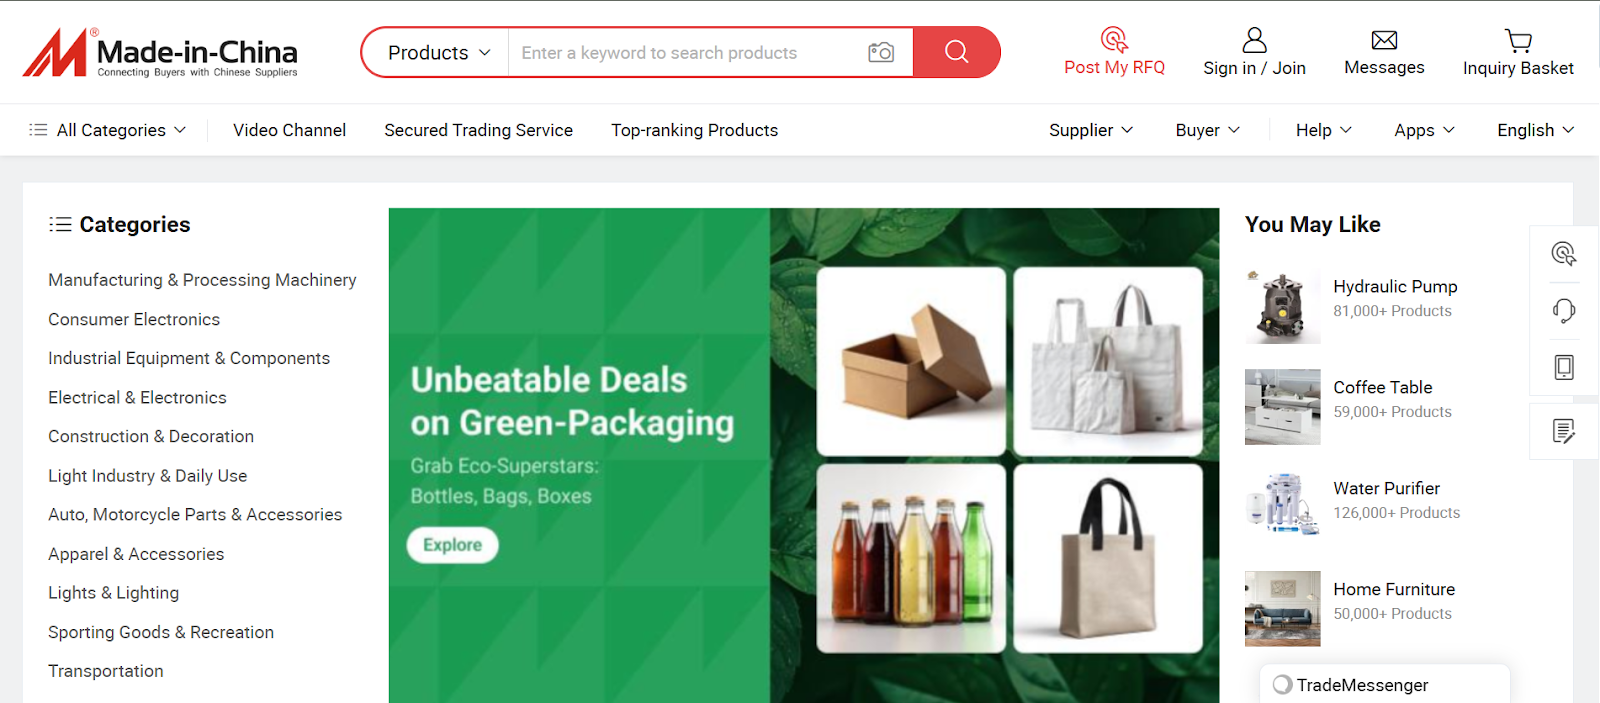The width and height of the screenshot is (1600, 703).
Task: Click the mobile app sidebar icon
Action: tap(1564, 367)
